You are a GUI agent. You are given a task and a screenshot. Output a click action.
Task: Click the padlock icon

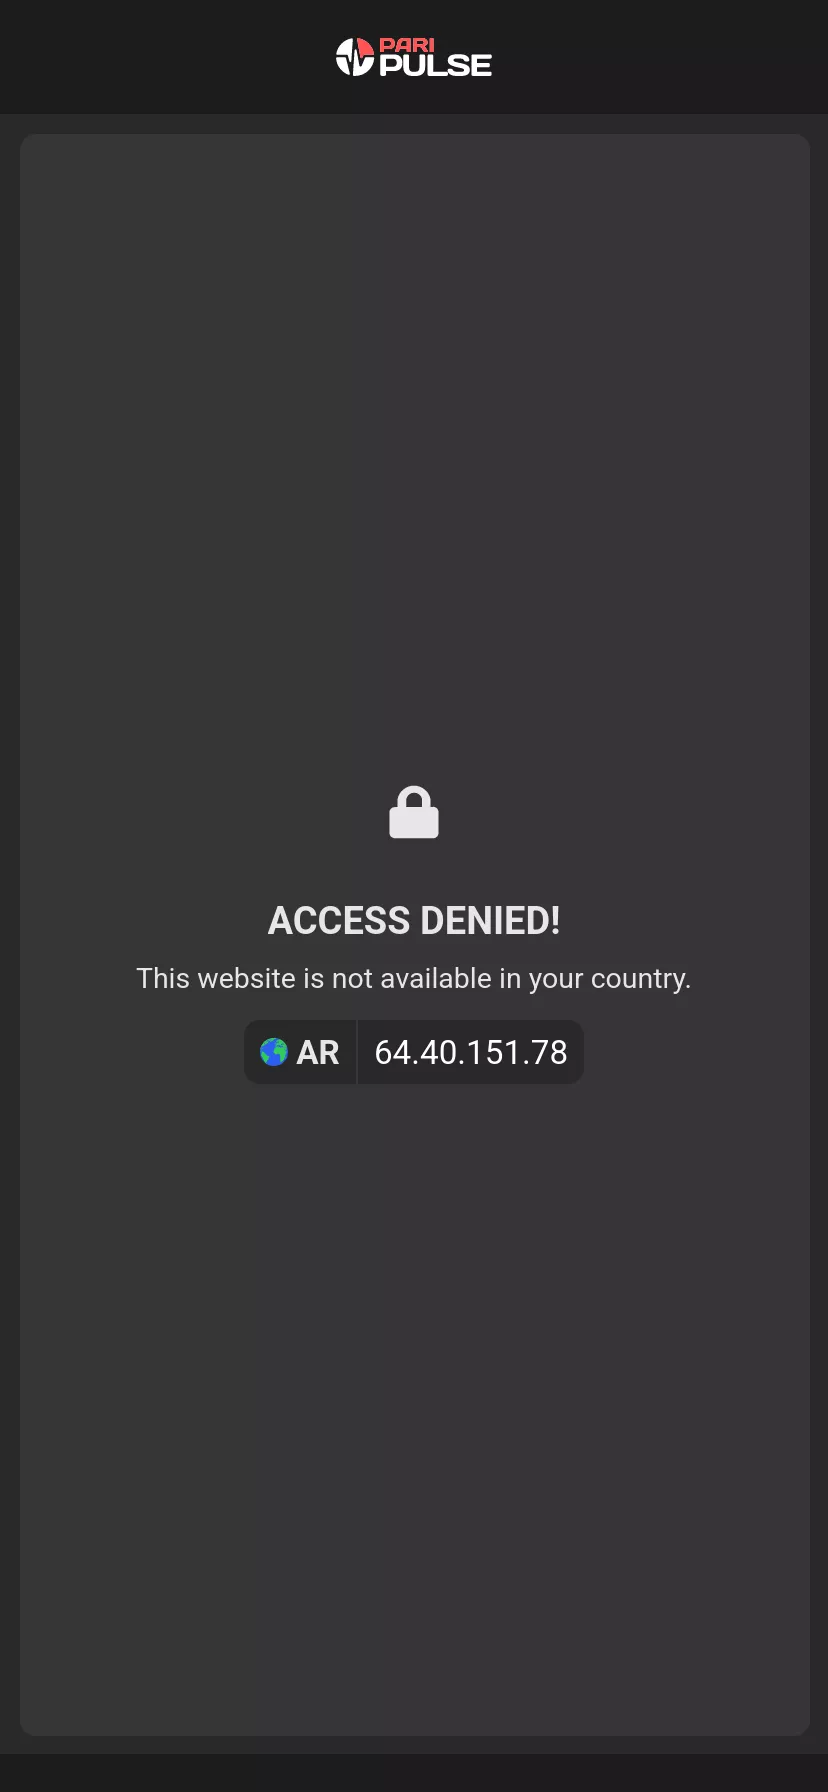[414, 812]
